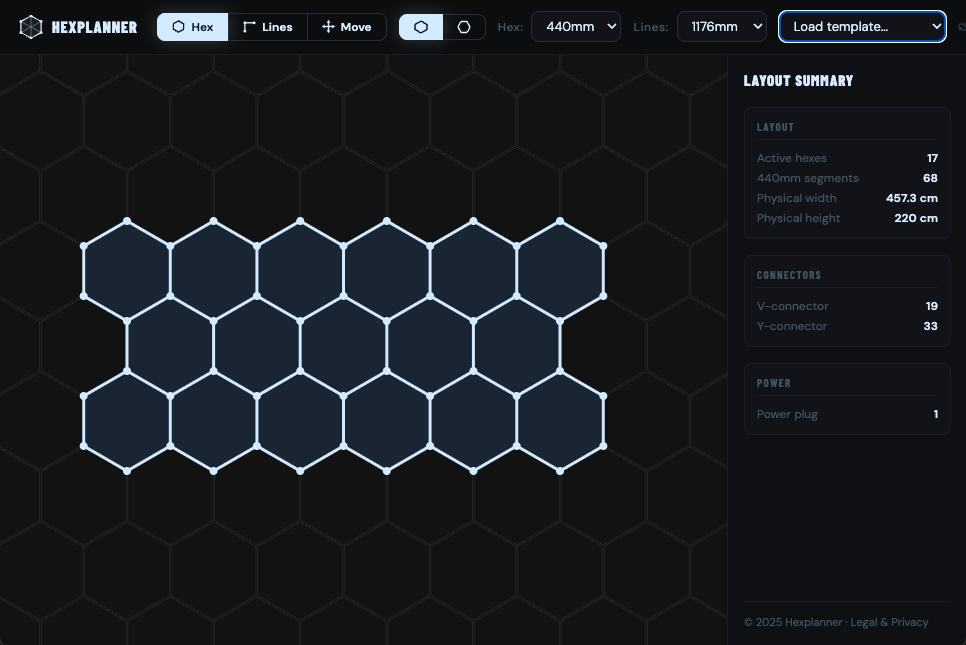
Task: Open the Legal & Privacy link
Action: (889, 622)
